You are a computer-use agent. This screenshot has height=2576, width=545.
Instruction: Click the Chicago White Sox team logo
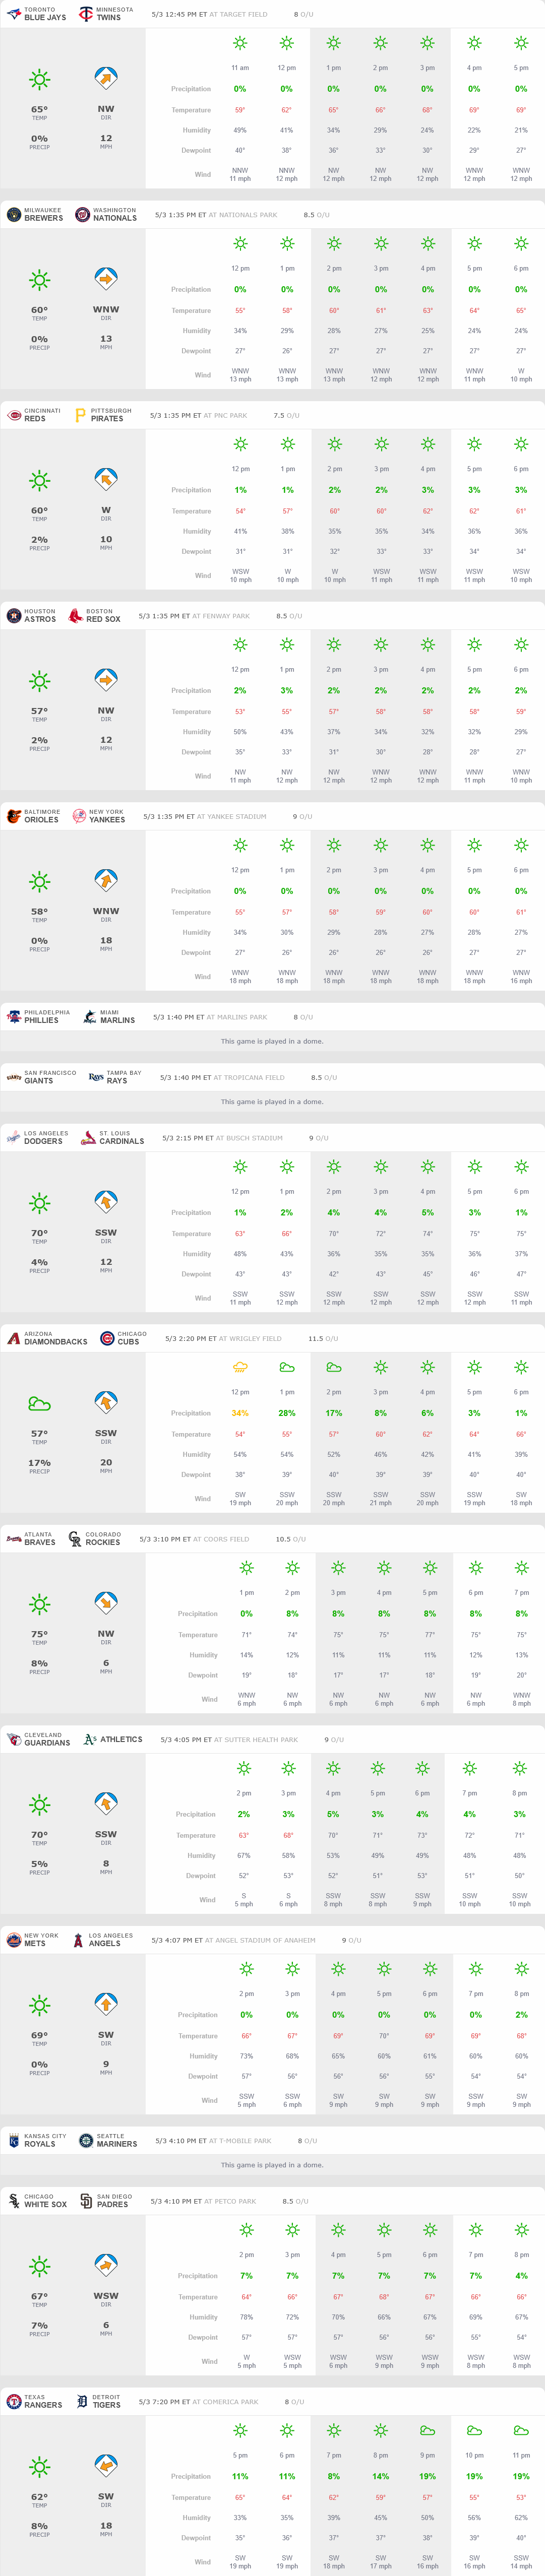point(14,2201)
